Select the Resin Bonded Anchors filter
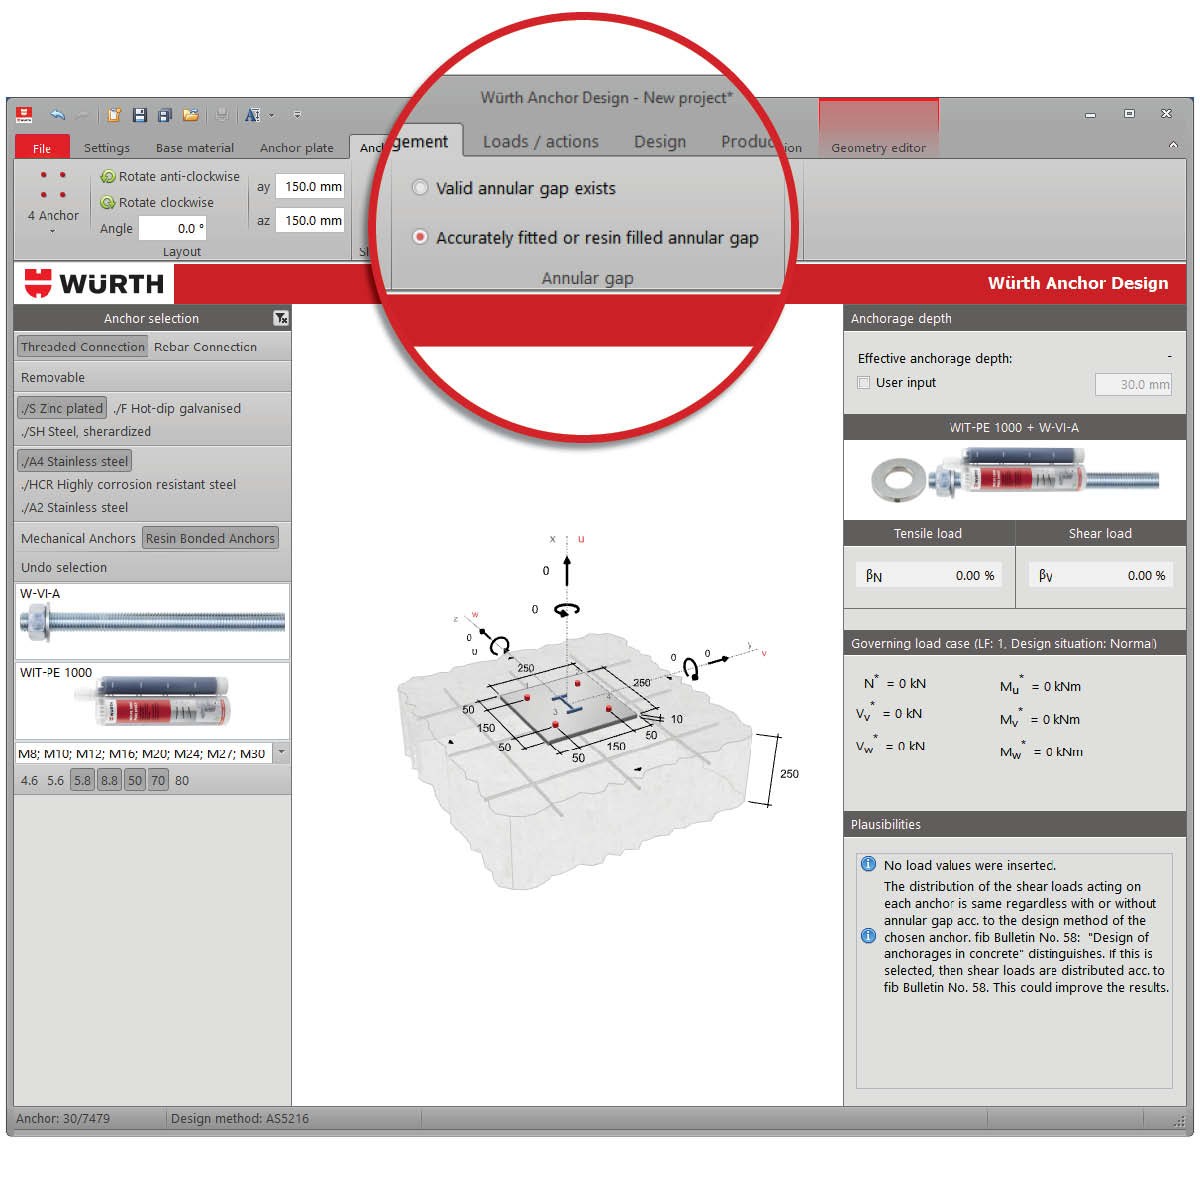This screenshot has height=1200, width=1200. click(210, 538)
